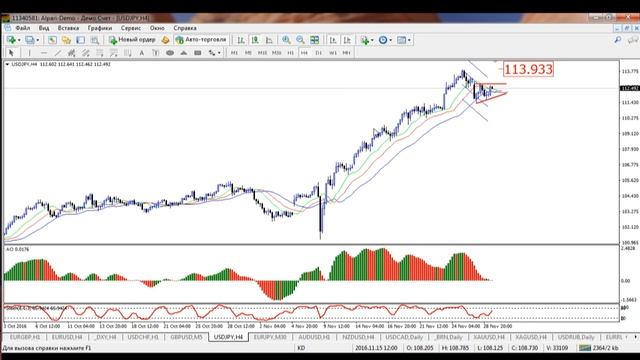Switch to the USDCHF,H1 chart tab

(143, 337)
